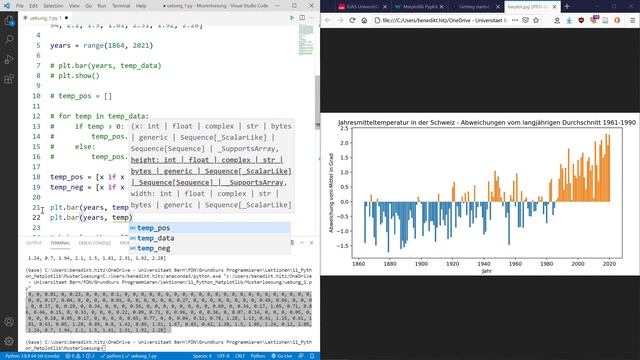Image resolution: width=640 pixels, height=360 pixels.
Task: Open VS Code Help menu
Action: click(141, 6)
